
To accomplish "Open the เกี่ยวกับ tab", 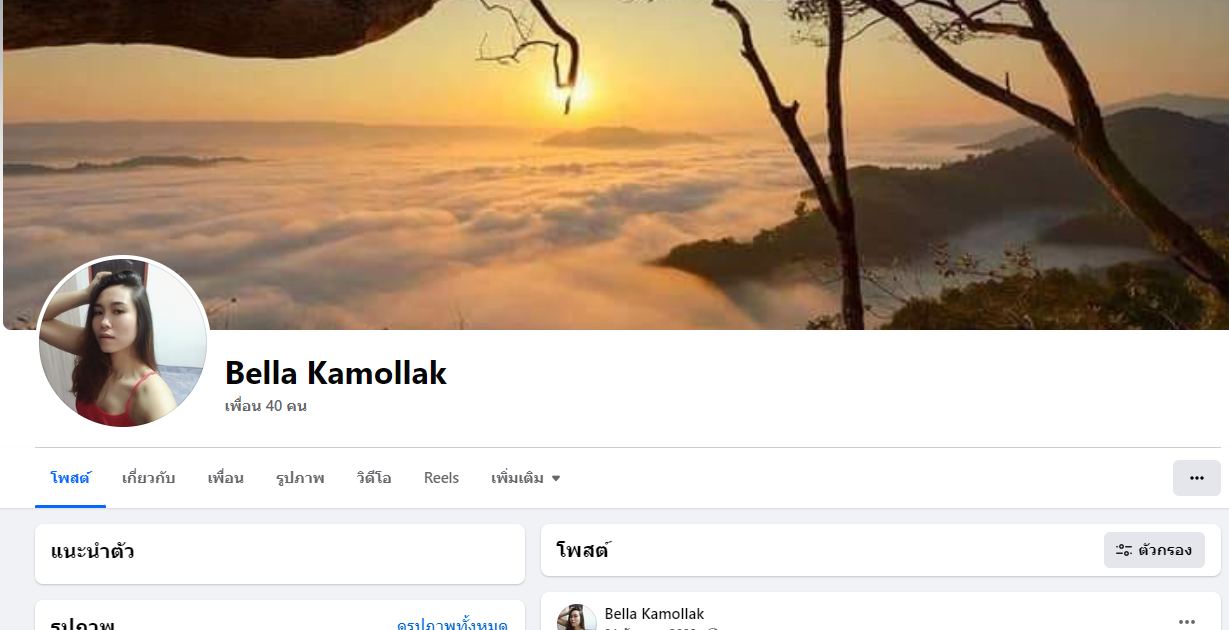I will click(x=148, y=478).
